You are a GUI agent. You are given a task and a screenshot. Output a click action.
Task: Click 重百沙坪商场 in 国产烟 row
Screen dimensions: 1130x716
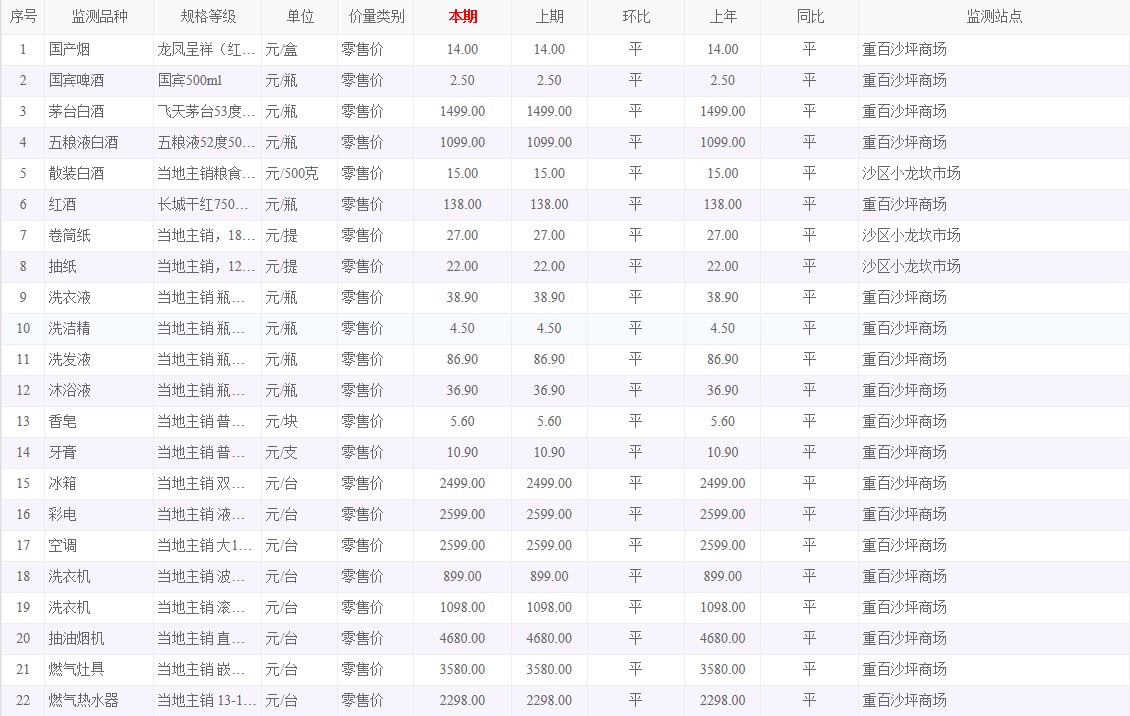tap(904, 50)
